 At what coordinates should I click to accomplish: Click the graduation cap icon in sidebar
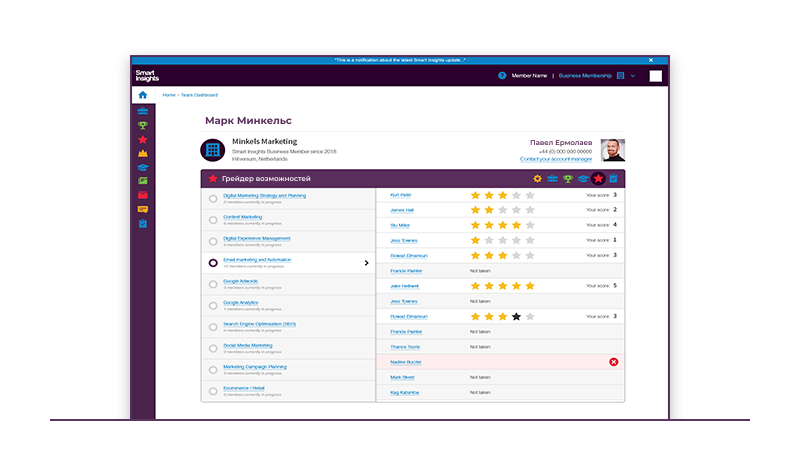click(x=142, y=167)
